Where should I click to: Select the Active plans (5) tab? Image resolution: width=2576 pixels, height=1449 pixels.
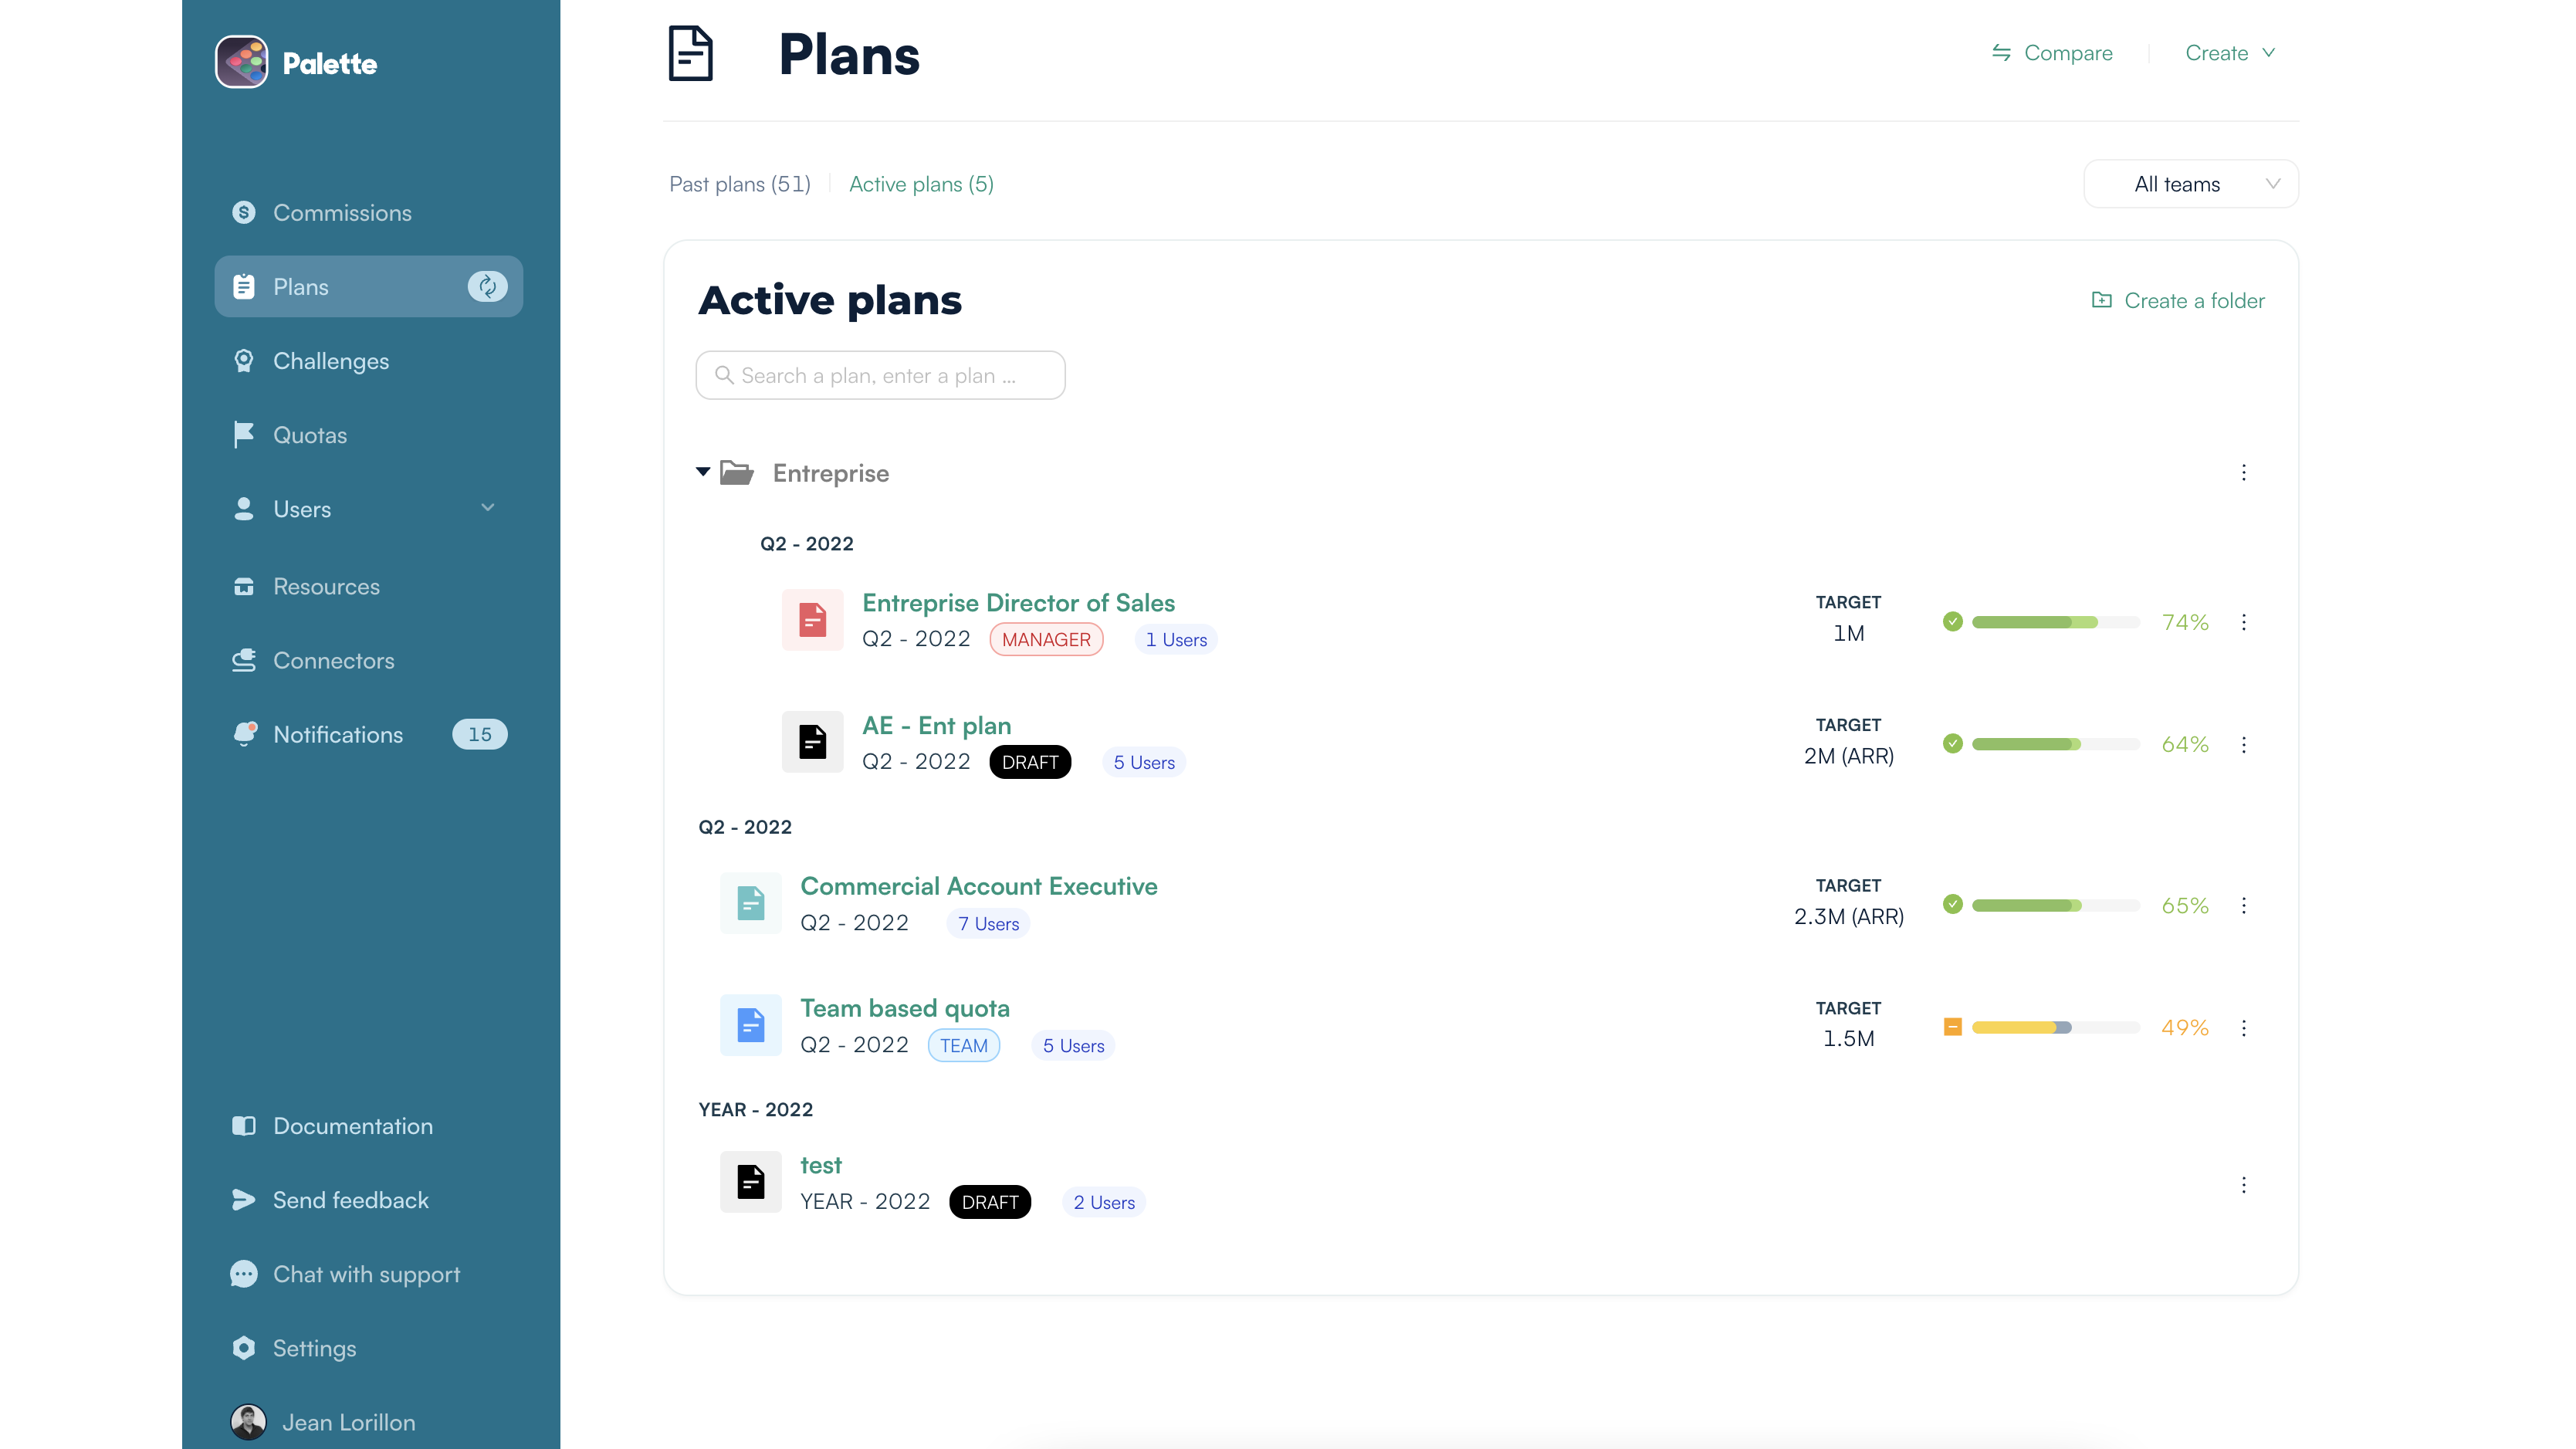(920, 184)
